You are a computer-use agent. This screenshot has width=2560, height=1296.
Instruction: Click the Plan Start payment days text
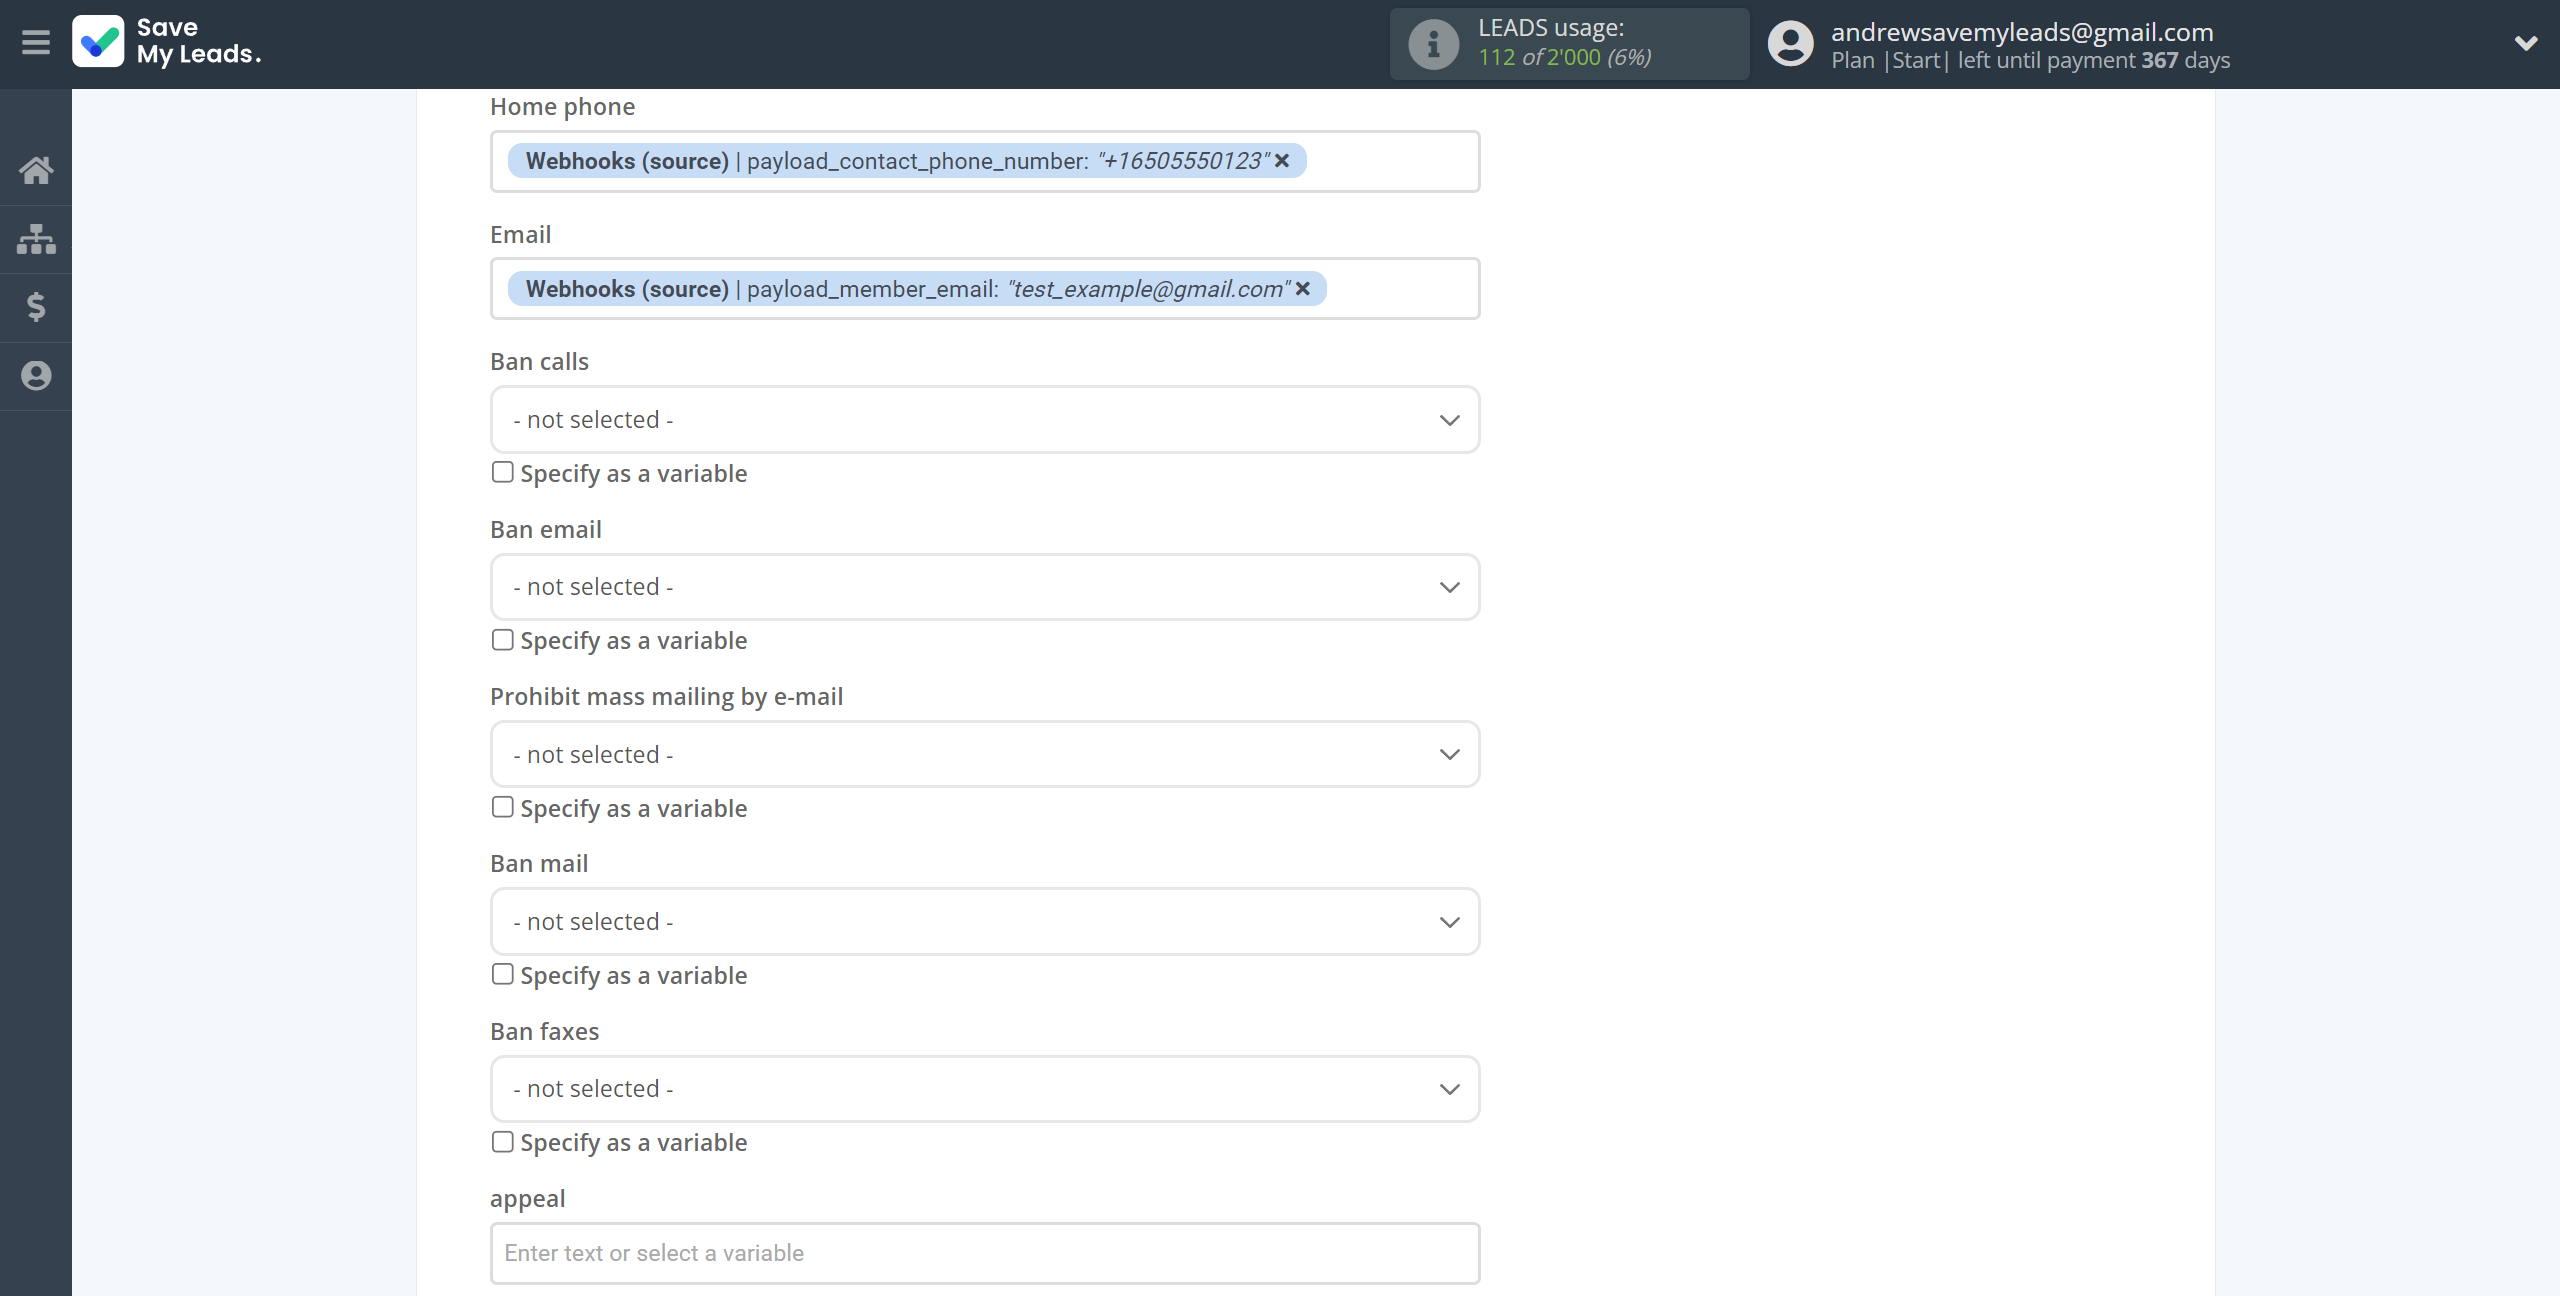click(2030, 61)
